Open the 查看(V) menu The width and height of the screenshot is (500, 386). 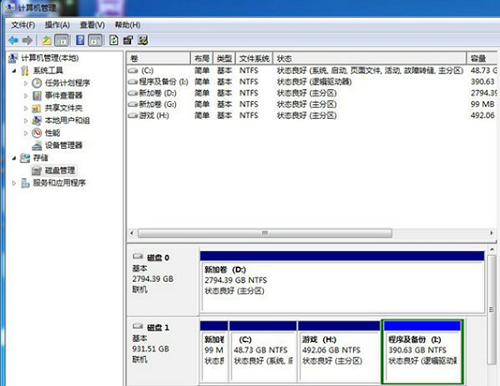92,25
